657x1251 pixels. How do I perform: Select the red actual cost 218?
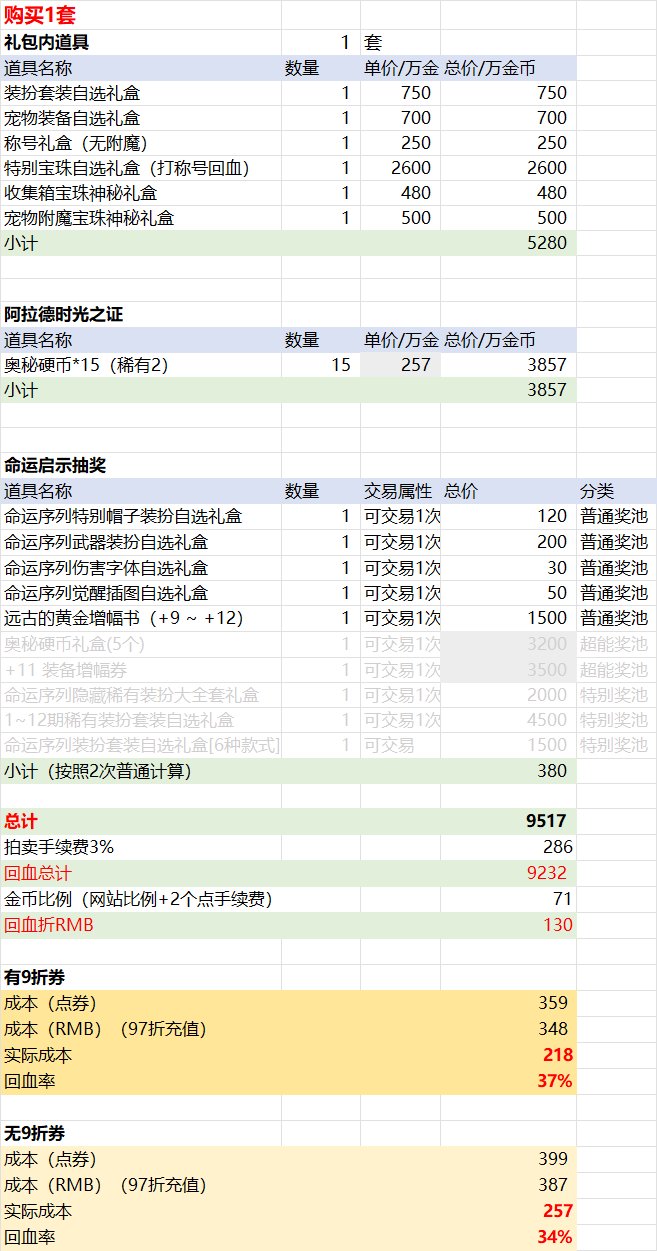click(x=558, y=1054)
